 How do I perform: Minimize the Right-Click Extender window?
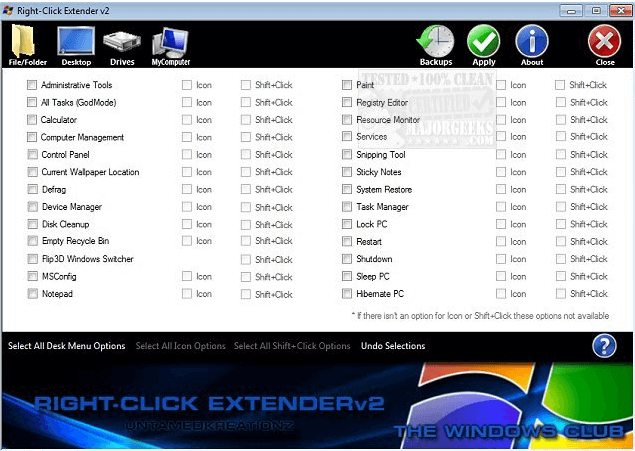click(571, 11)
